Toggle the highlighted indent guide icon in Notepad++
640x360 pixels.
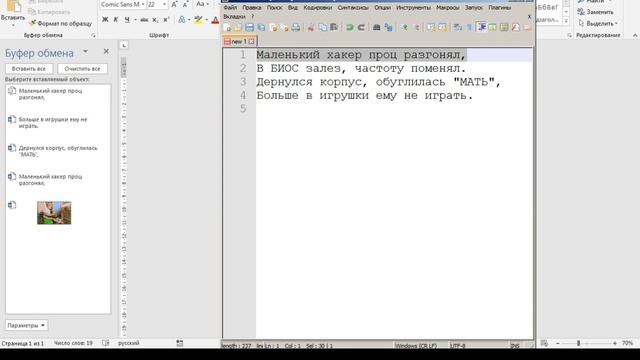482,27
